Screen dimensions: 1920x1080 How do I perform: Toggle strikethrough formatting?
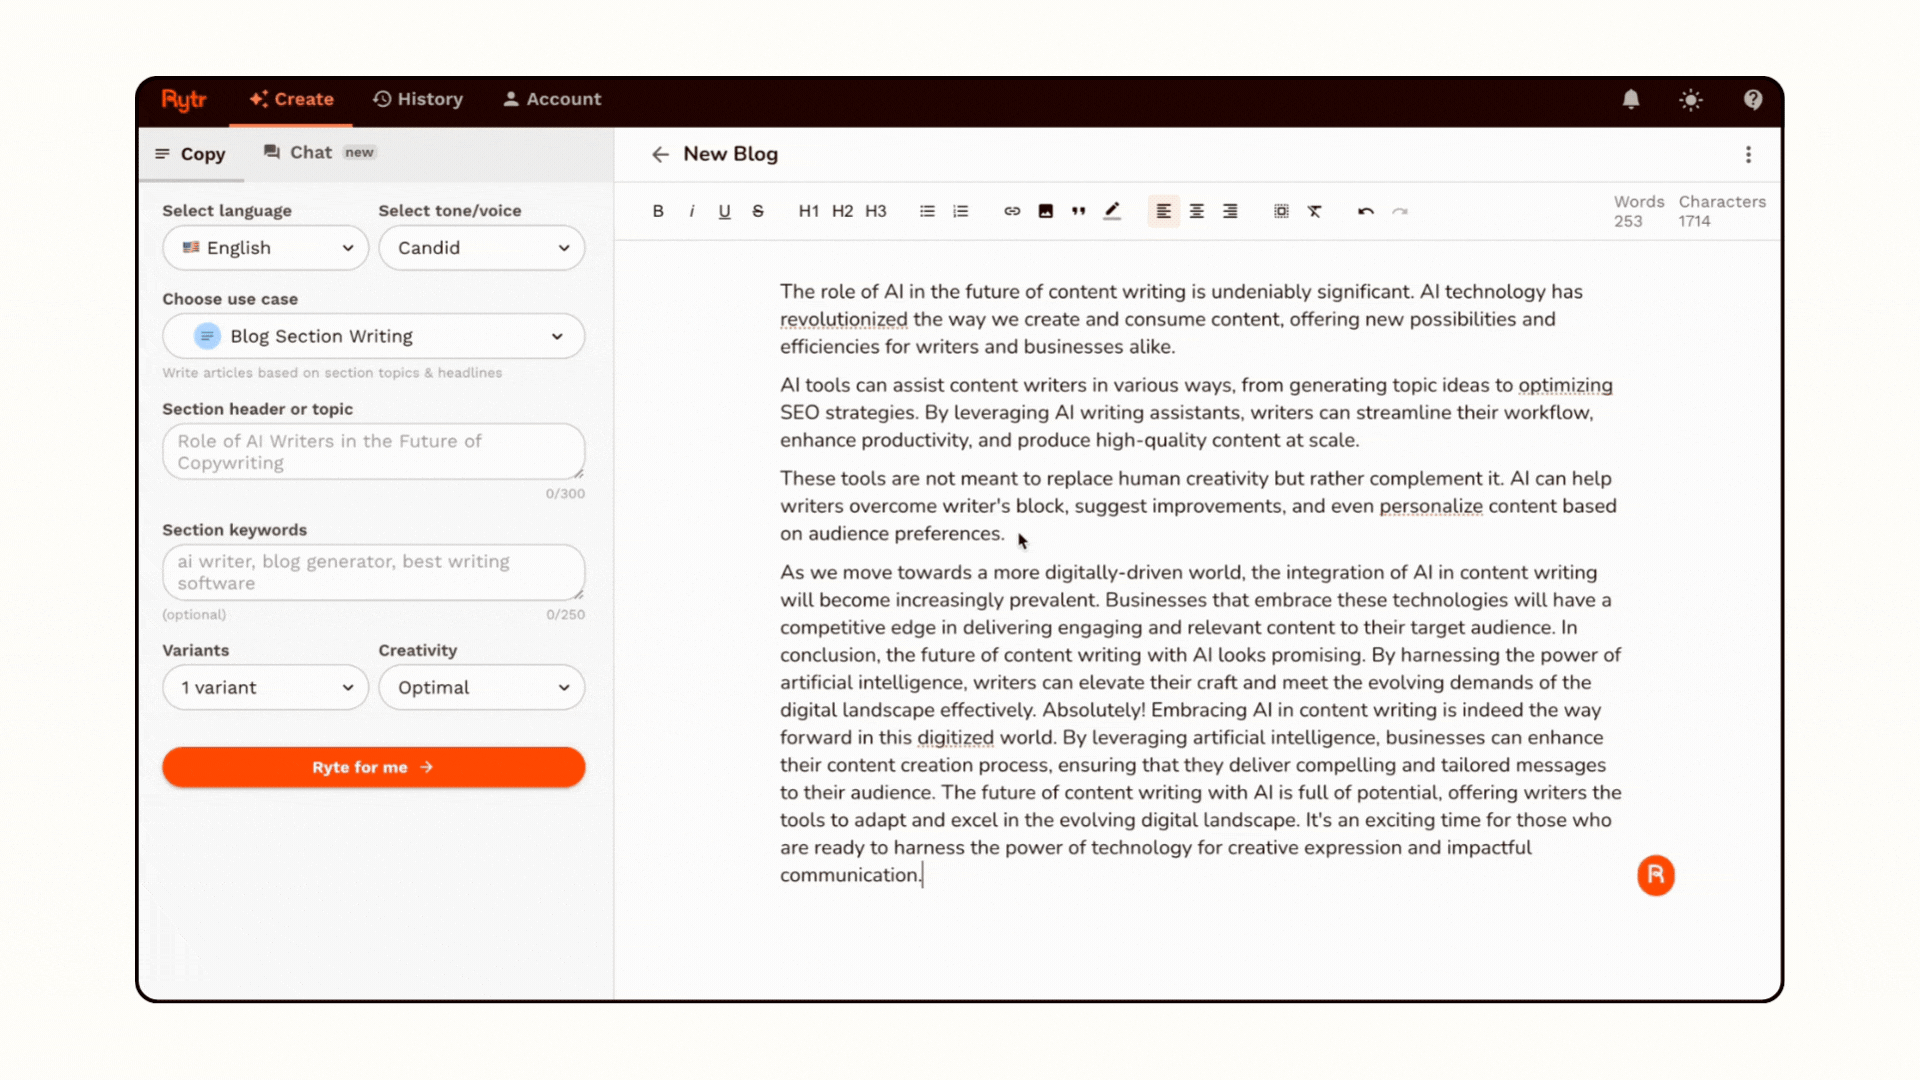(758, 211)
